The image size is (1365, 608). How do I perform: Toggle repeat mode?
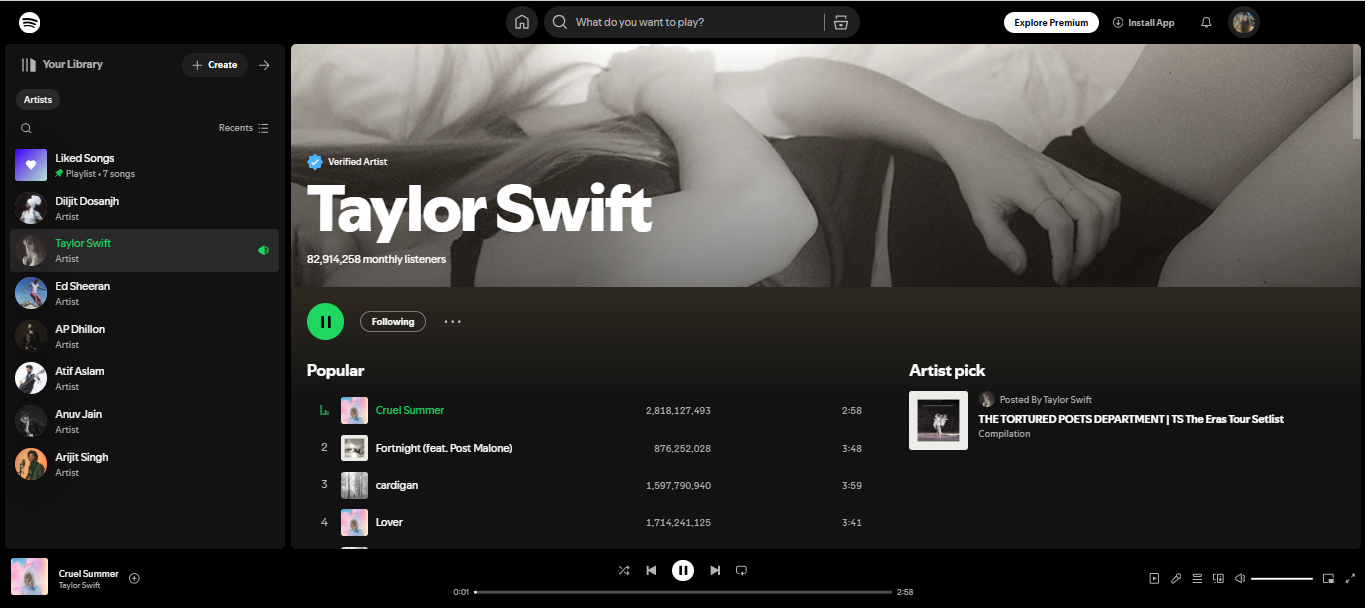coord(741,570)
